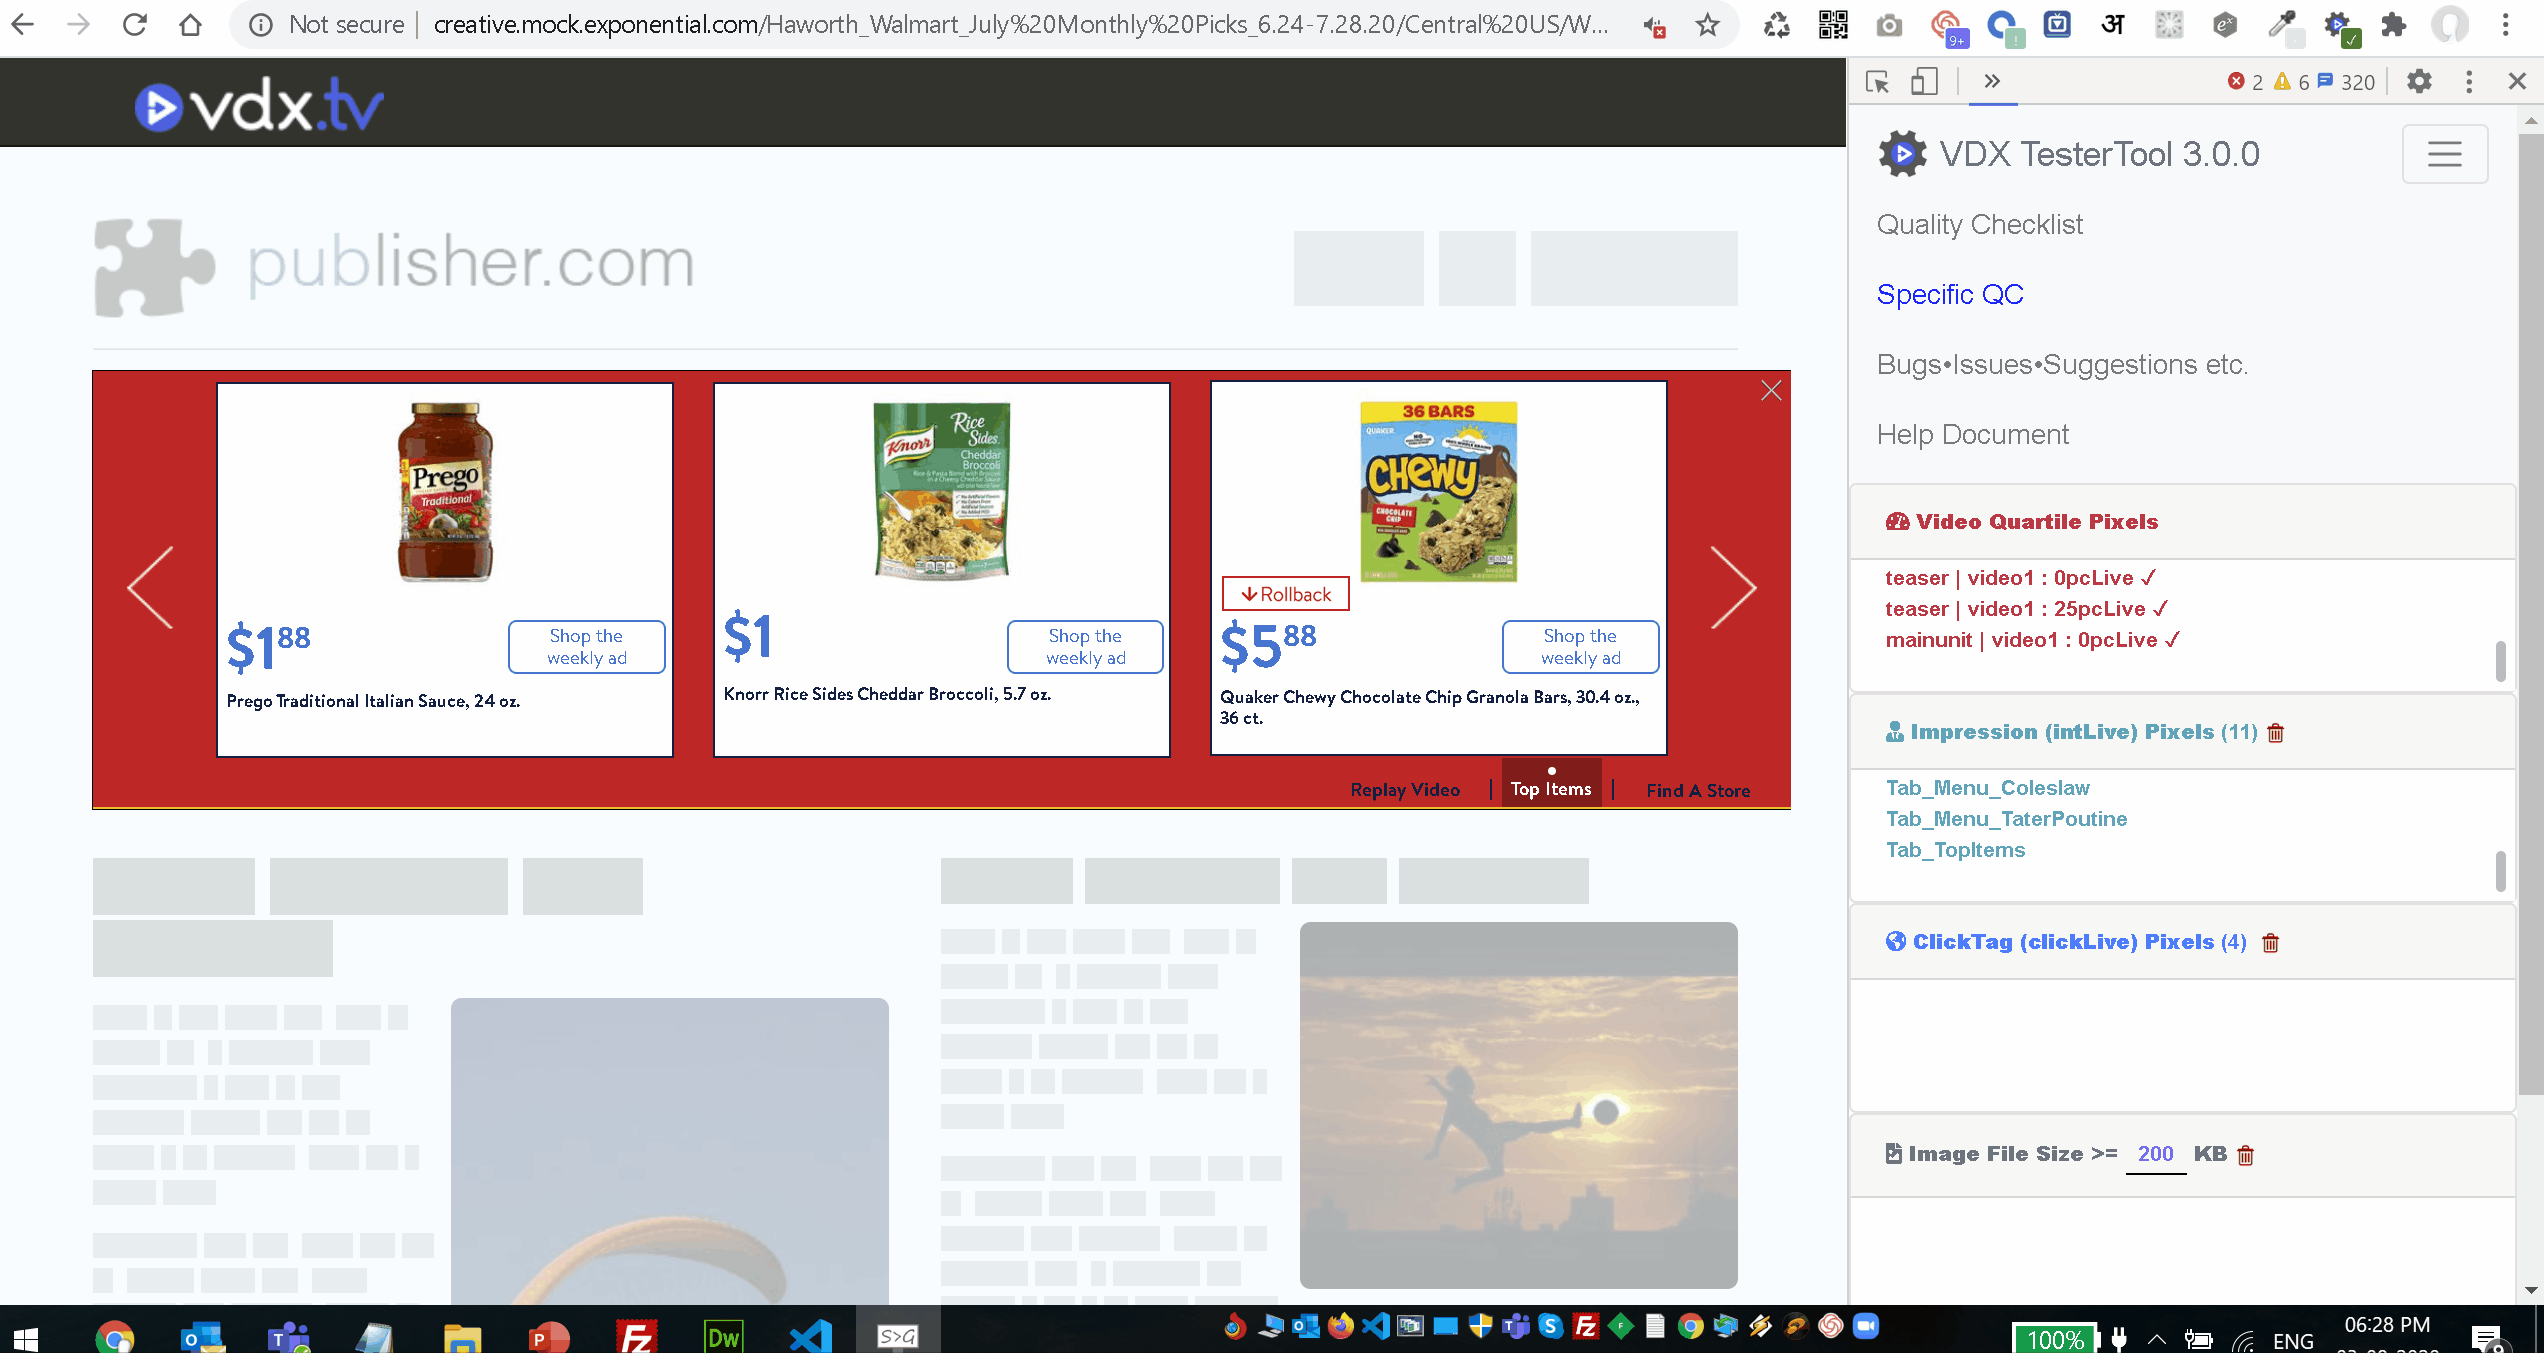This screenshot has width=2544, height=1353.
Task: Open the Specific QC link
Action: coord(1950,295)
